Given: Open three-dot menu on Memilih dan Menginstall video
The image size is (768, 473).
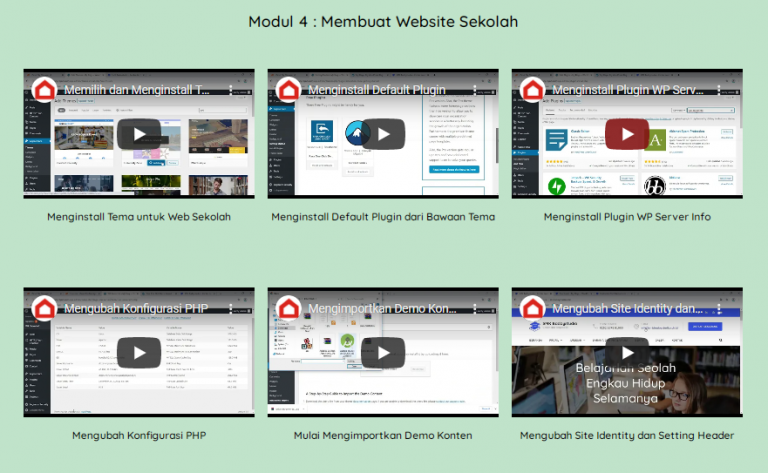Looking at the screenshot, I should point(231,89).
